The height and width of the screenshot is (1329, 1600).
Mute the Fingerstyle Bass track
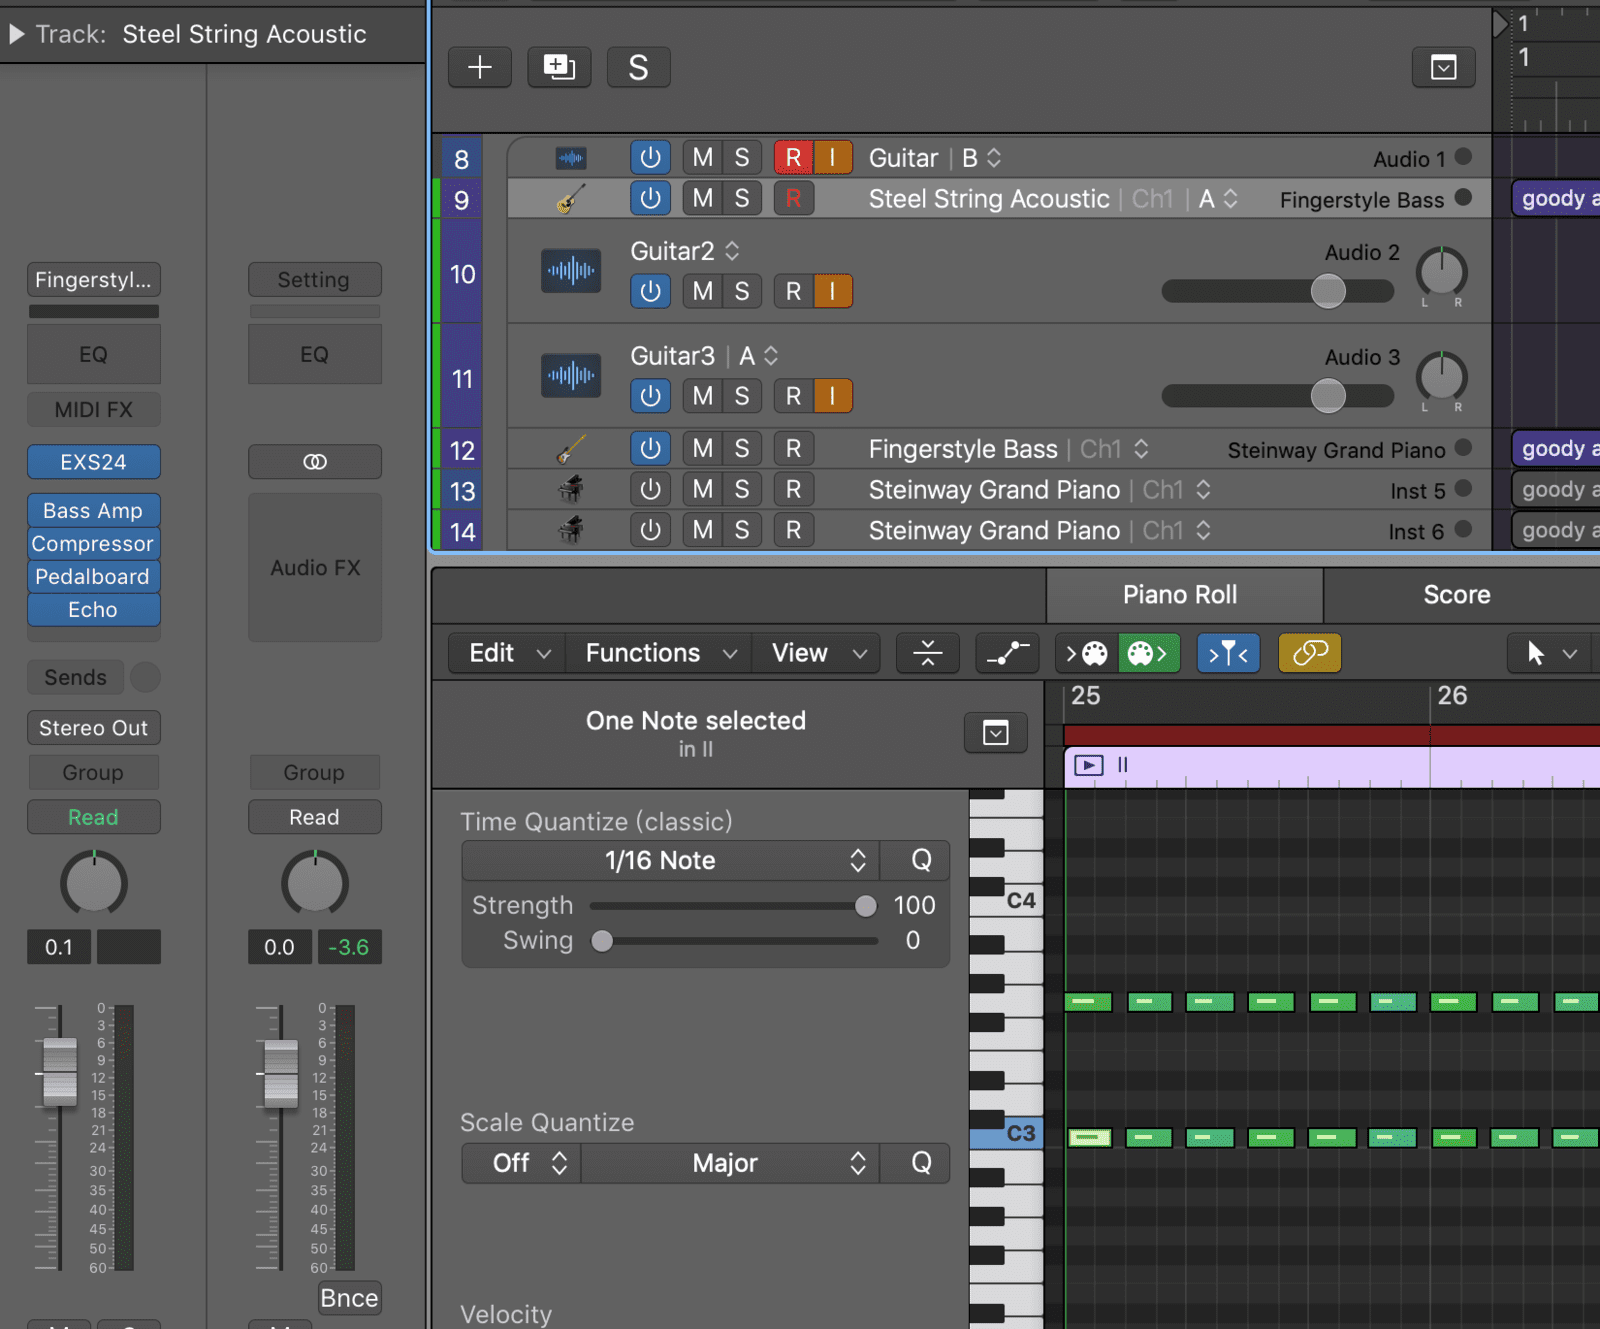[703, 449]
